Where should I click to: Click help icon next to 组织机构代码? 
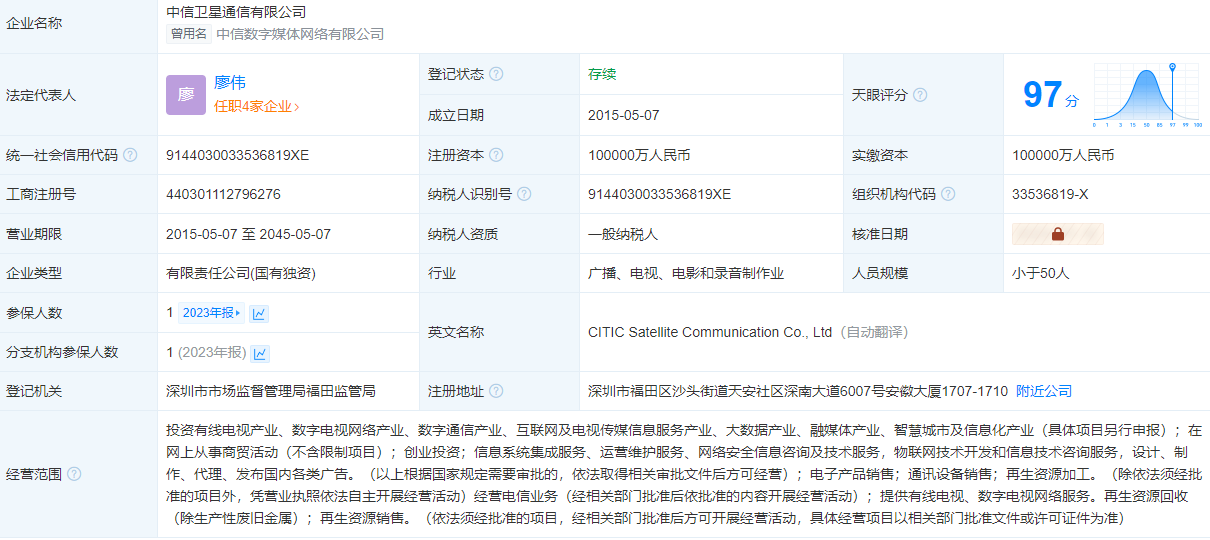pos(948,194)
